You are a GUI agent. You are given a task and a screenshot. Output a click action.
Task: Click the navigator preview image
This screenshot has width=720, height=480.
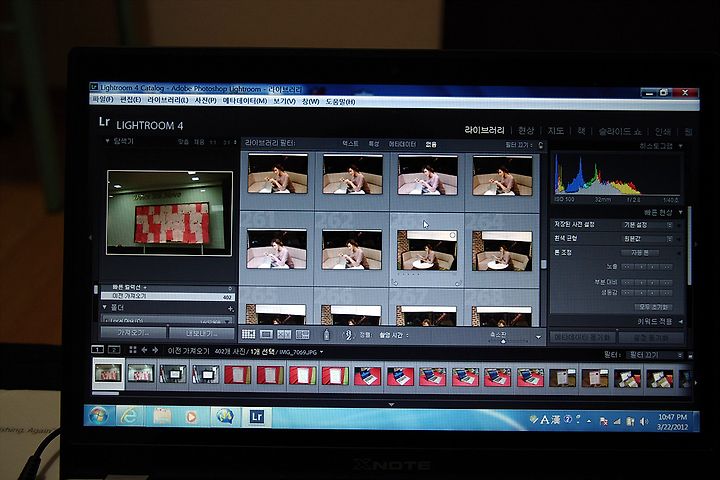tap(169, 213)
